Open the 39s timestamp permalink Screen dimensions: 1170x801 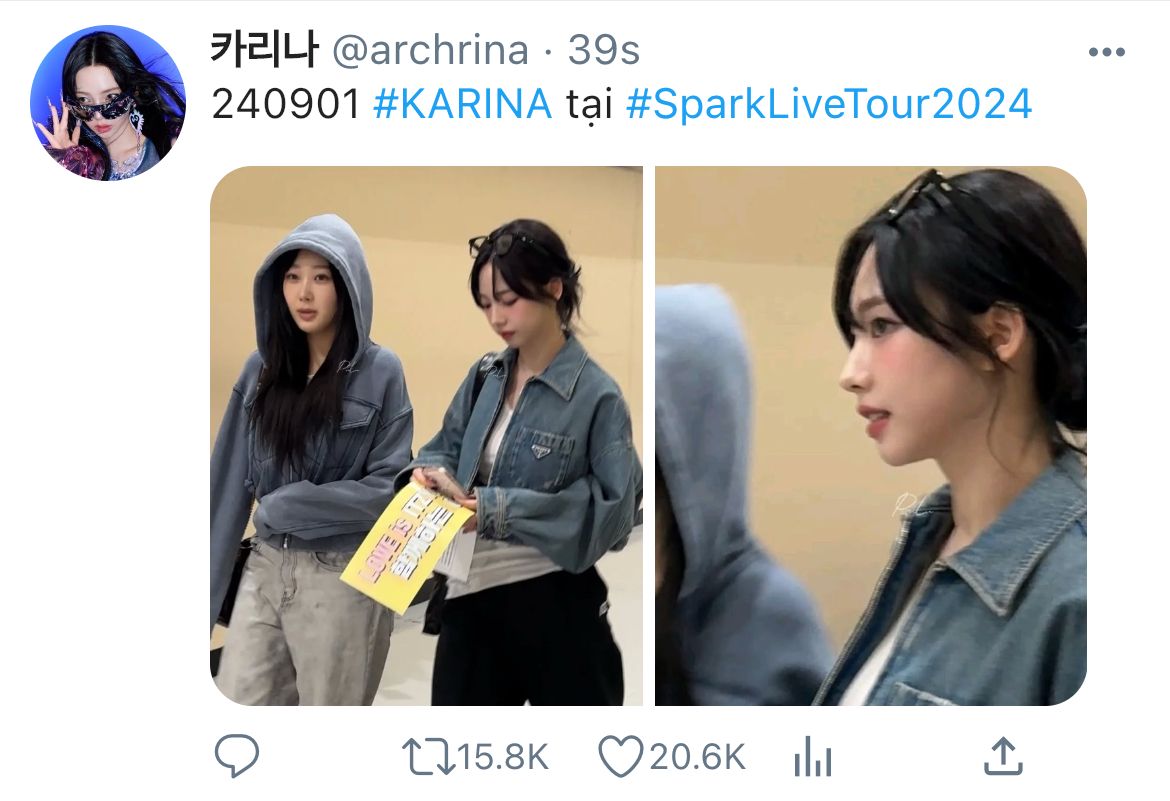[x=604, y=51]
